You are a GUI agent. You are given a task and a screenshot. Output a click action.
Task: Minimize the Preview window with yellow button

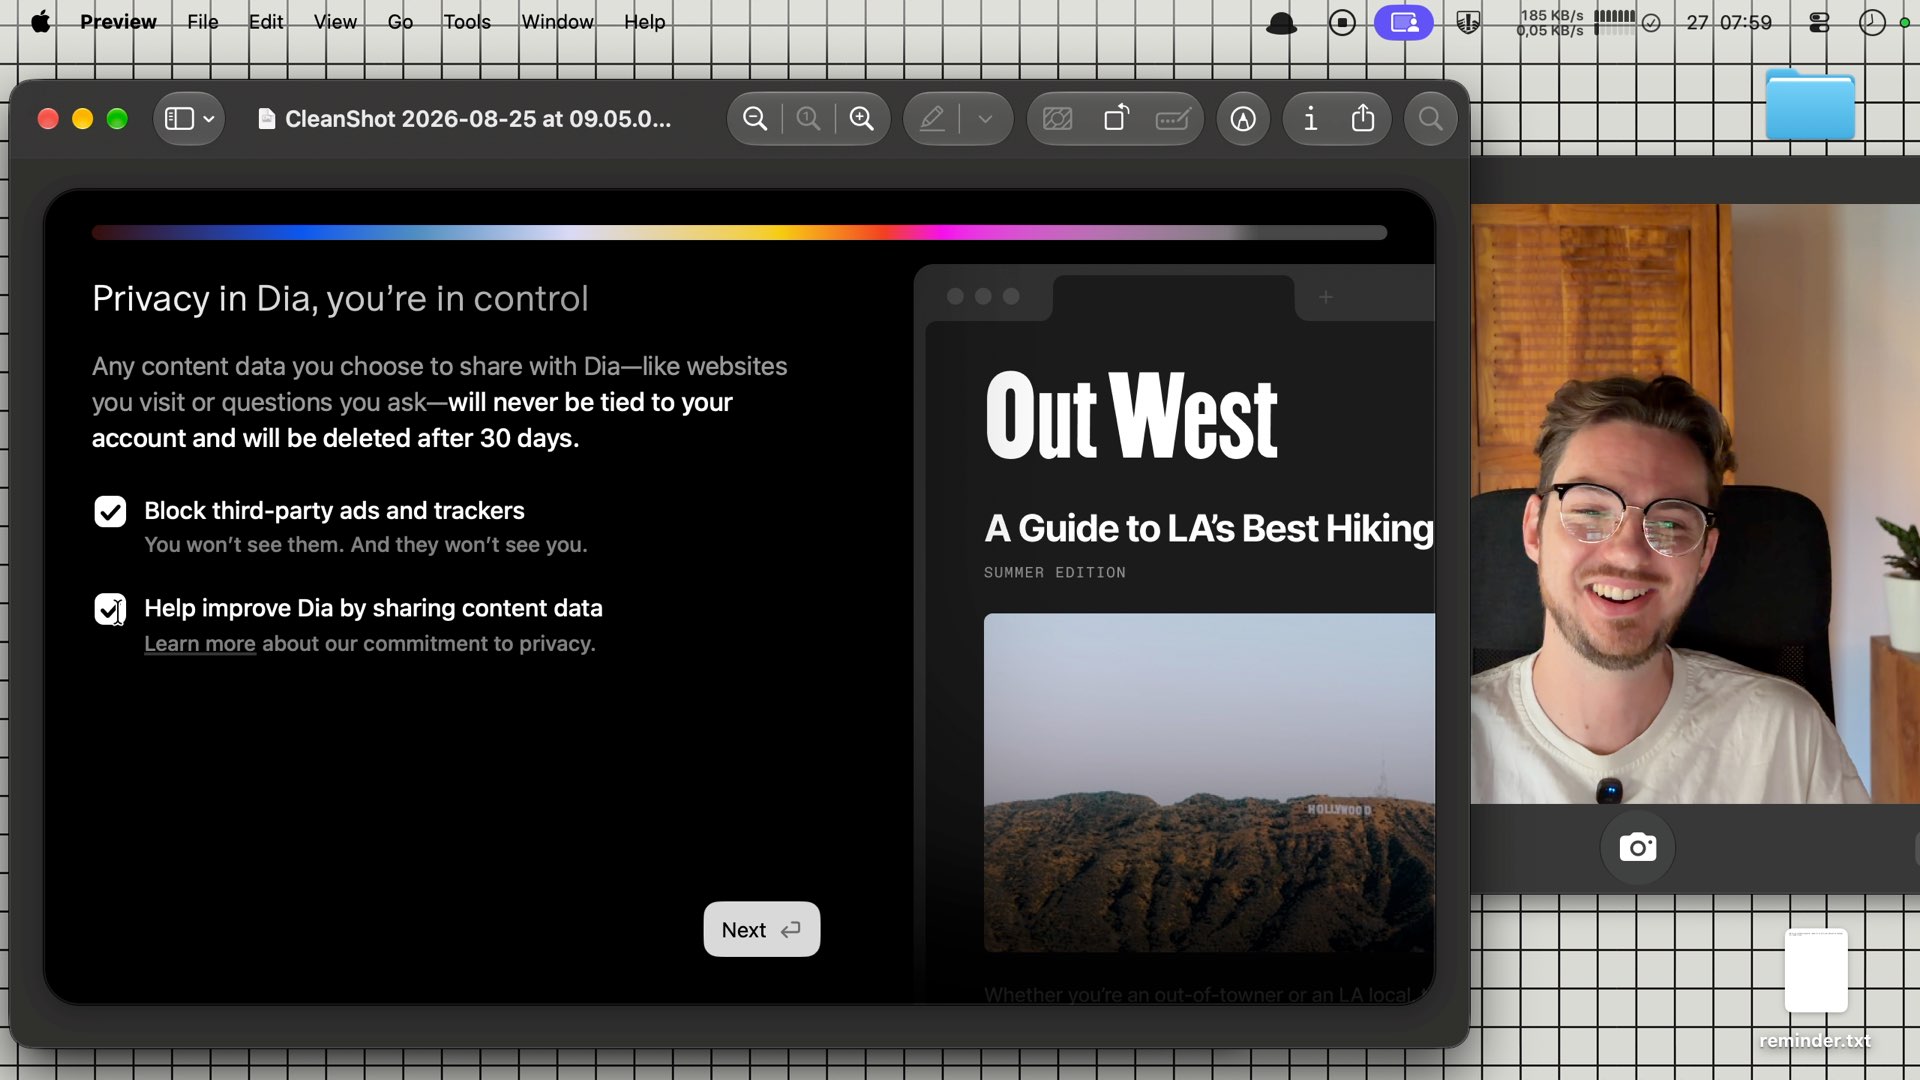(x=83, y=119)
